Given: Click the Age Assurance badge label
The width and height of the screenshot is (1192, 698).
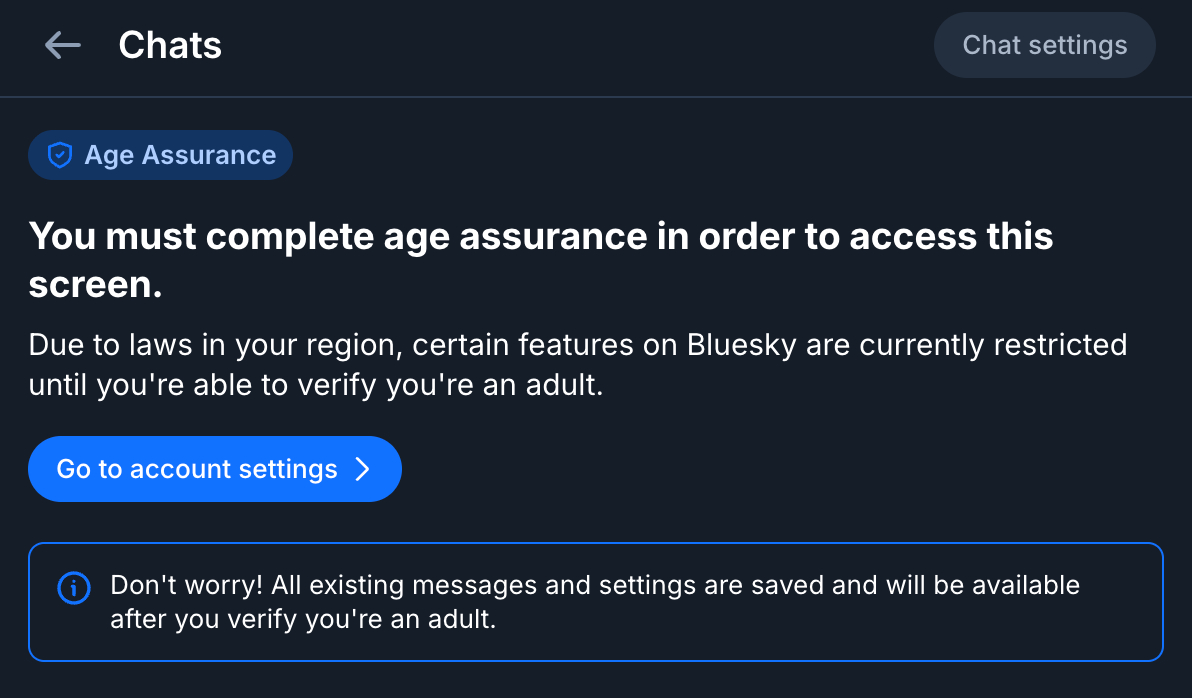Looking at the screenshot, I should pyautogui.click(x=180, y=155).
